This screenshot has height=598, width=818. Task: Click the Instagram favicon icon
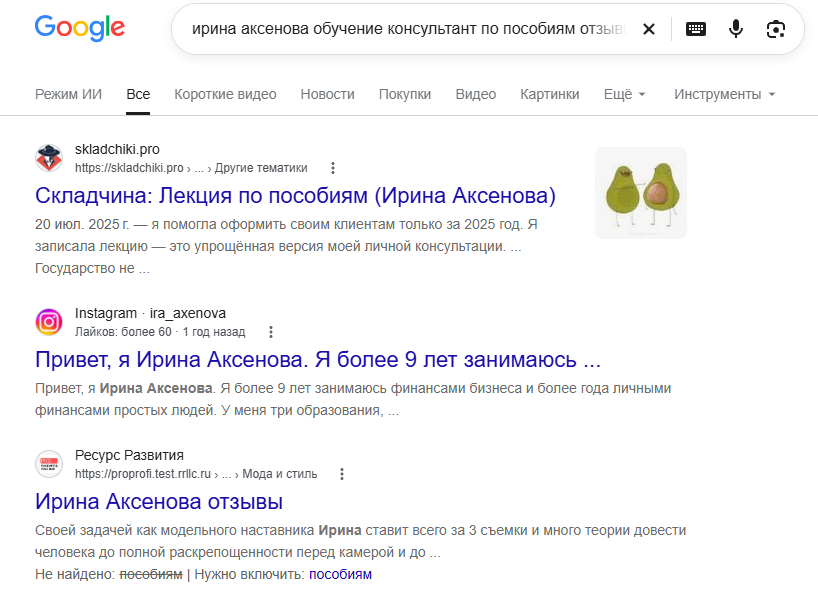[49, 322]
